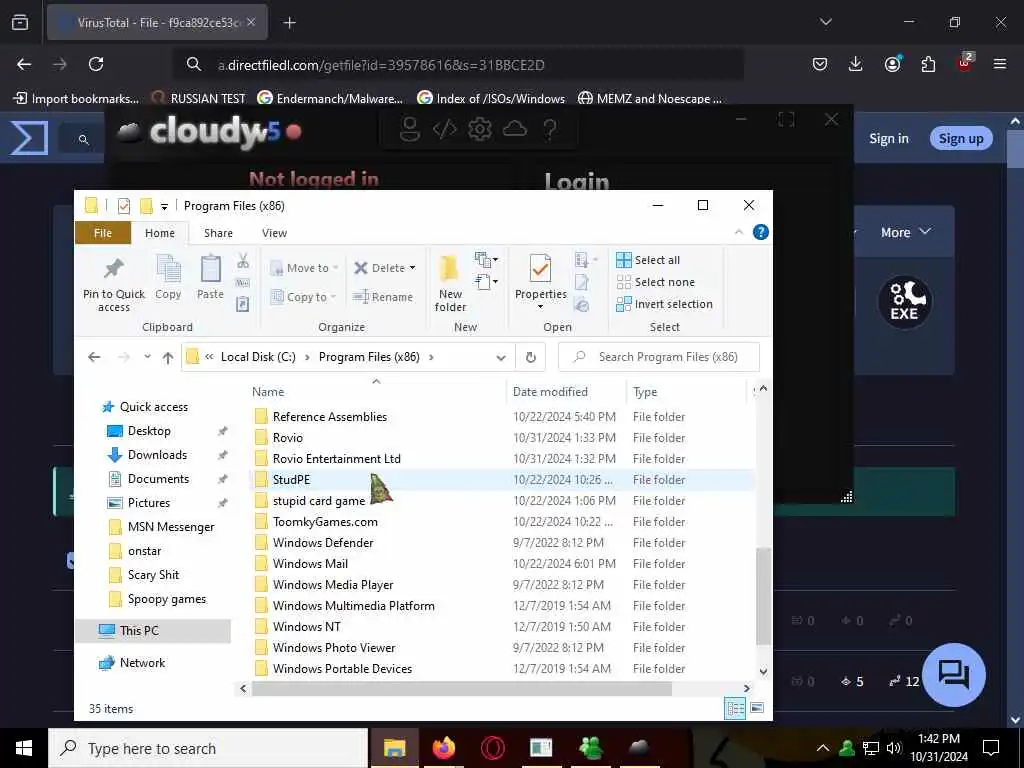Open the File ribbon tab
This screenshot has height=768, width=1024.
[103, 233]
